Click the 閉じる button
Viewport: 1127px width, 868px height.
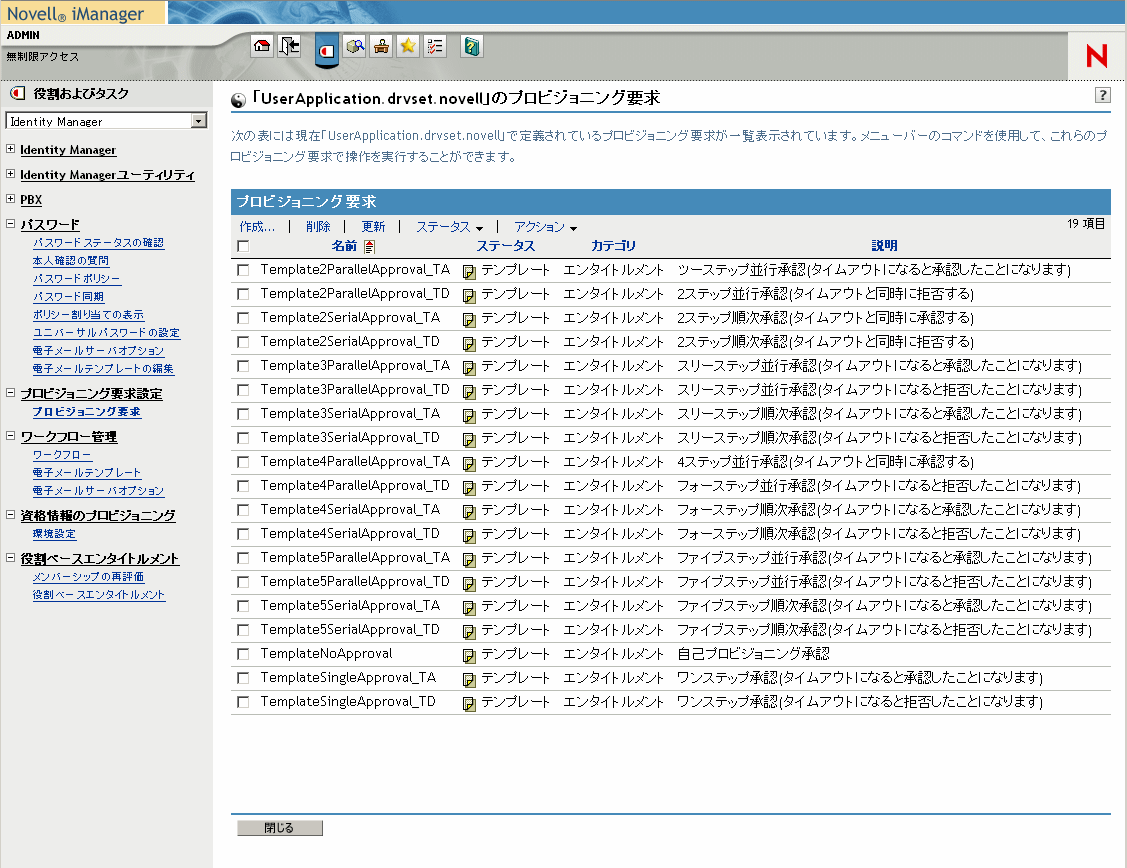point(280,828)
